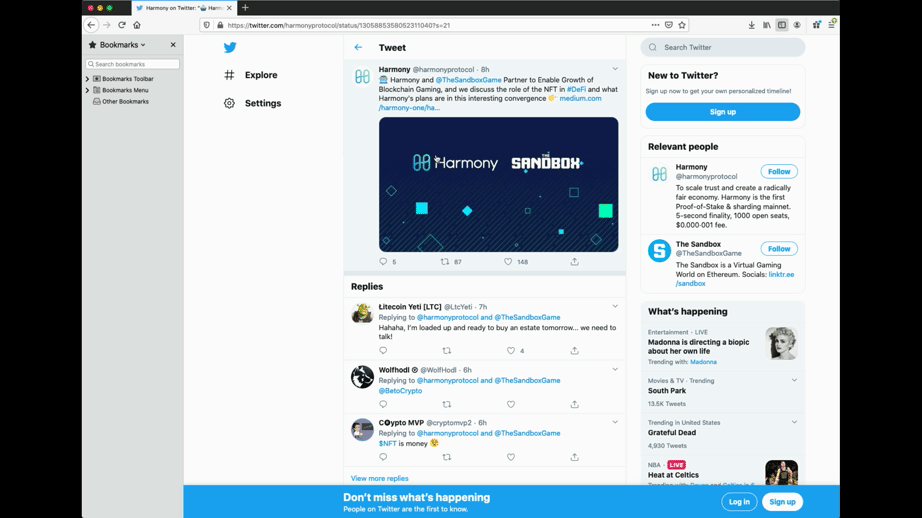
Task: Go to browser home page
Action: (x=137, y=25)
